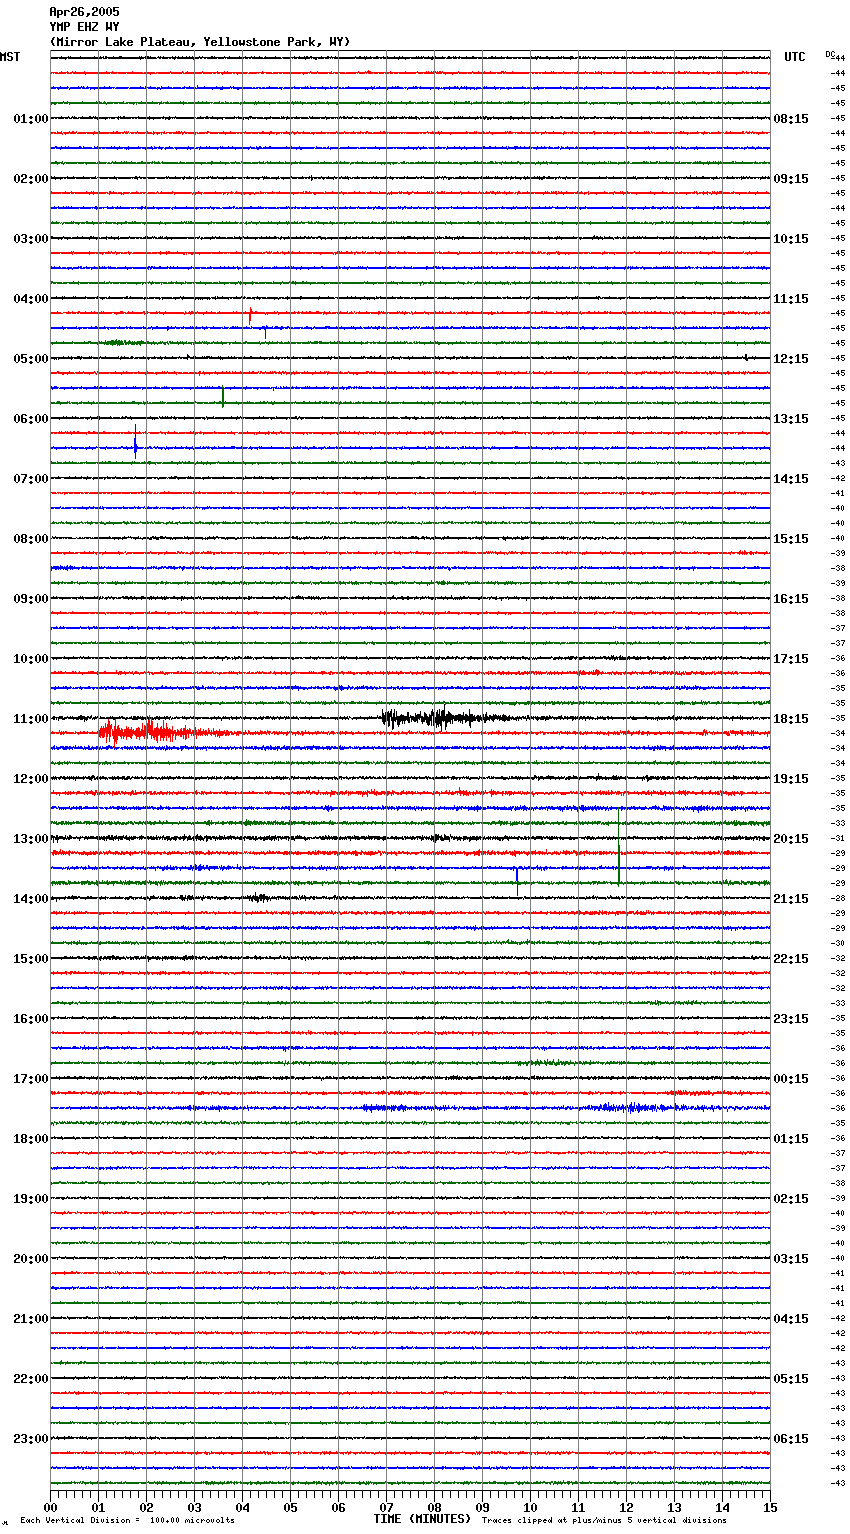Select the "01:00" MST time label
Image resolution: width=850 pixels, height=1534 pixels.
point(31,119)
